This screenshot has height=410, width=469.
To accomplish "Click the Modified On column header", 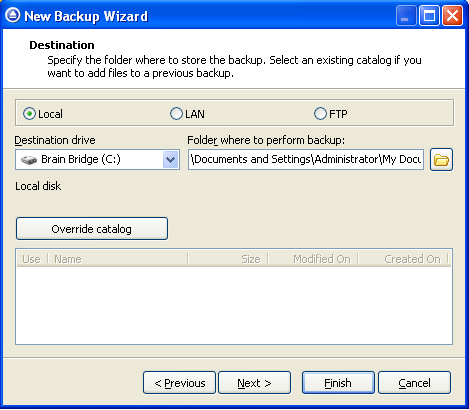I will [313, 259].
